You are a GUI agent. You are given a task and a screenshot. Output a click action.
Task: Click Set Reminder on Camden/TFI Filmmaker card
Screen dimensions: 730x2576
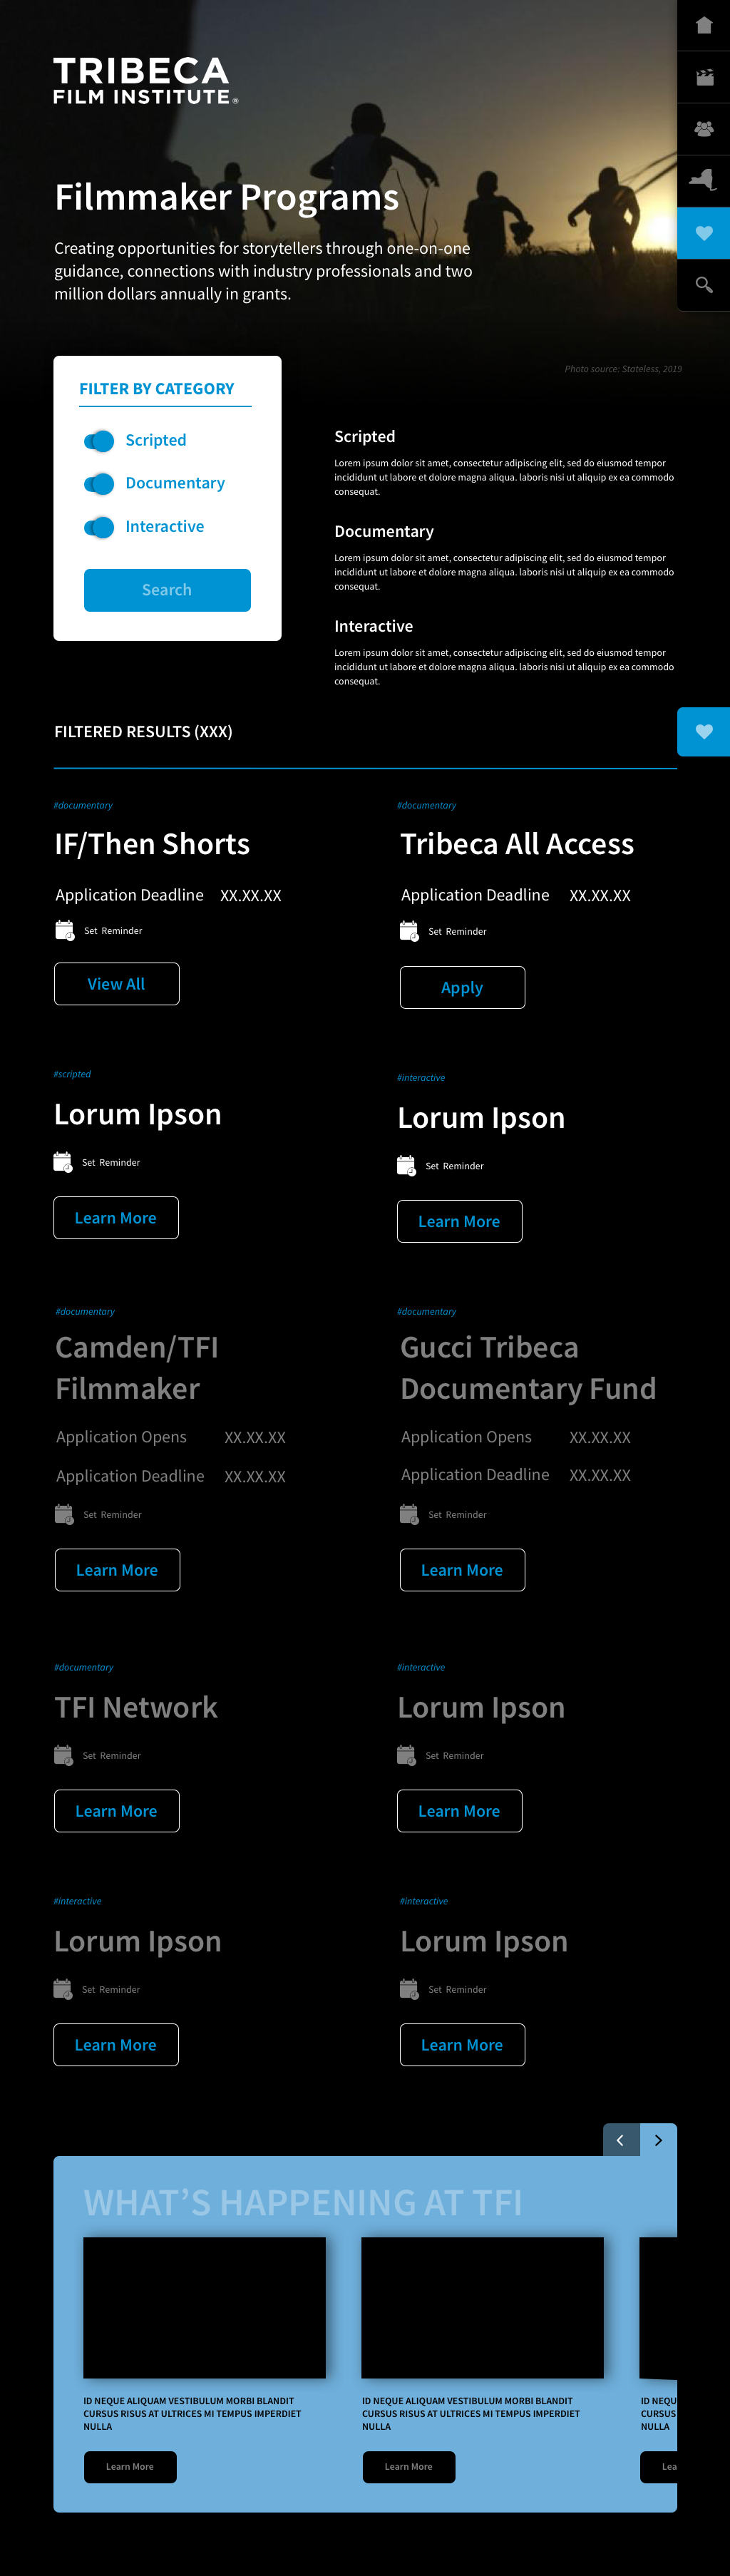coord(113,1515)
